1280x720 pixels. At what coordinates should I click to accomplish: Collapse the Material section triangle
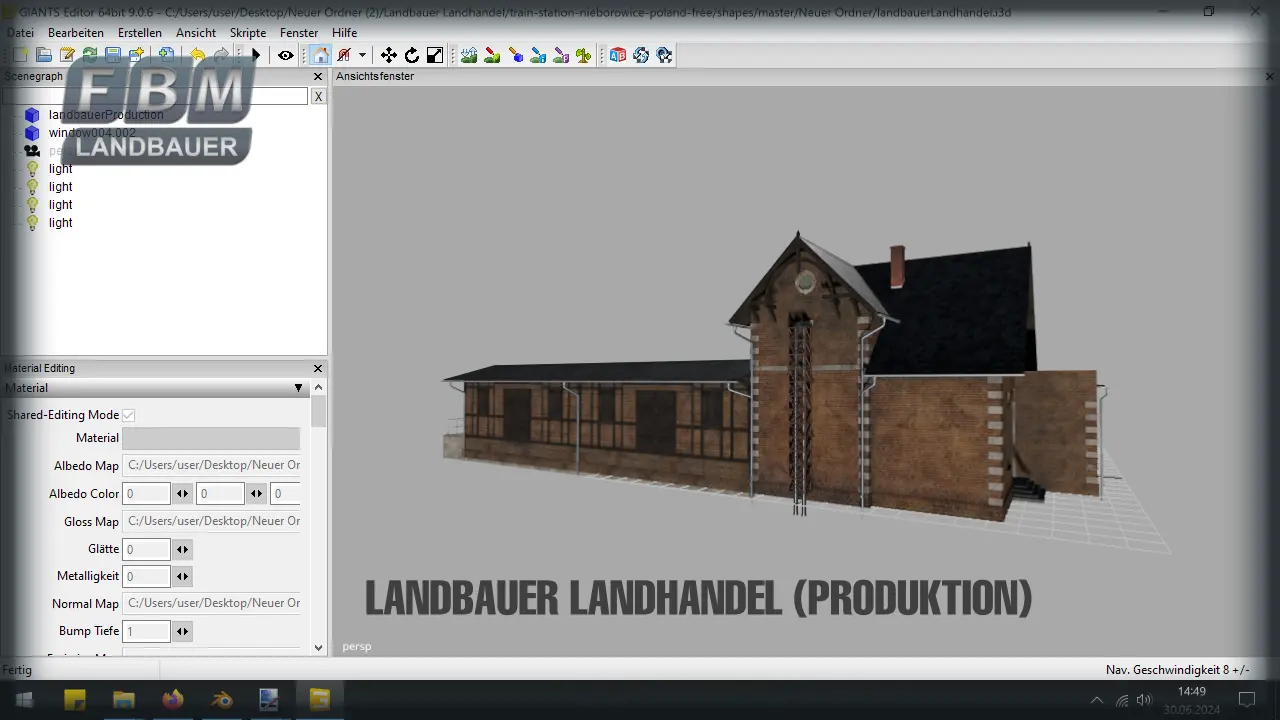tap(298, 388)
